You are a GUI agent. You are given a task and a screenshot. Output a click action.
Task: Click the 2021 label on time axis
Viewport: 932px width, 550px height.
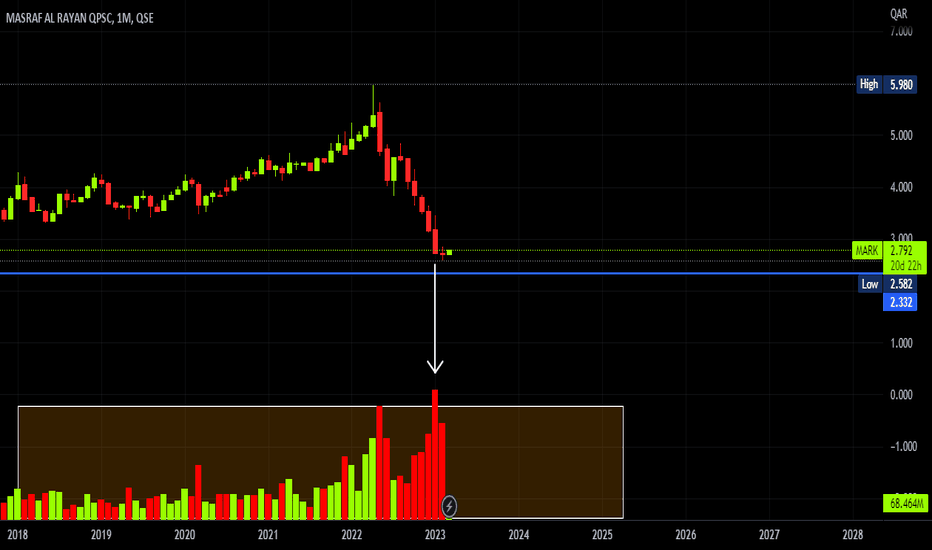point(268,535)
